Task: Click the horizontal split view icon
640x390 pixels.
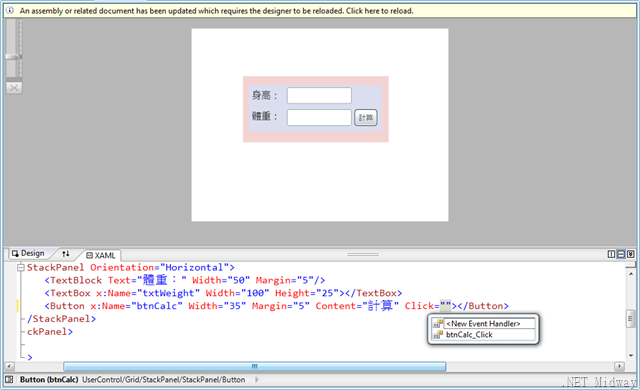Action: click(x=621, y=254)
